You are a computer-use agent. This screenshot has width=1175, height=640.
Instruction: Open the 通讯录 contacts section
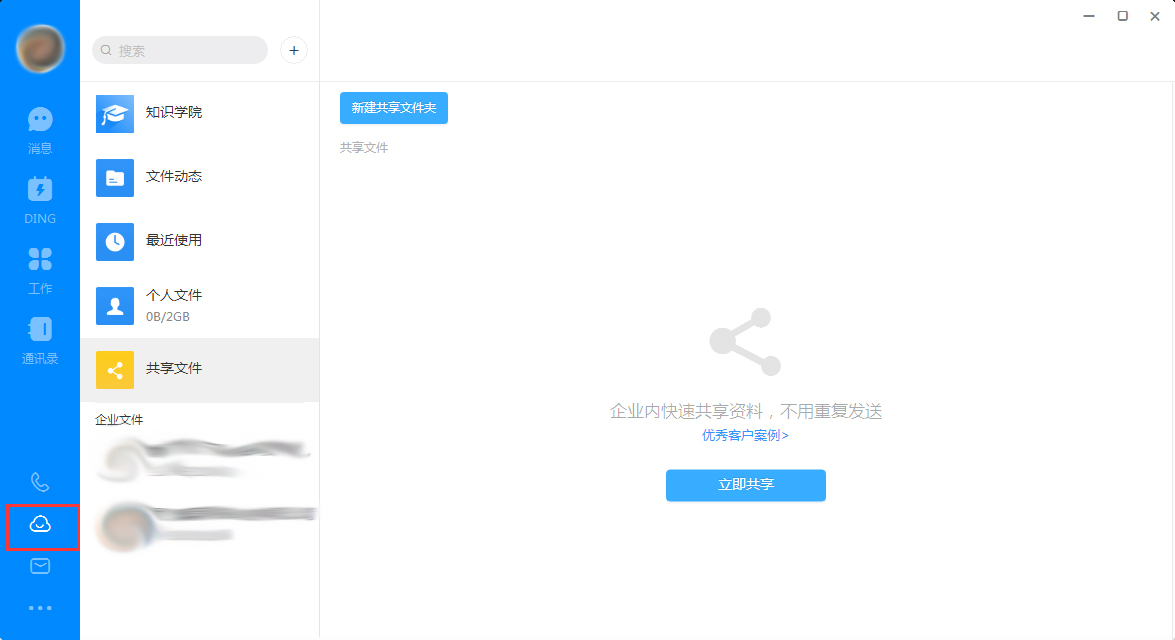pyautogui.click(x=39, y=338)
